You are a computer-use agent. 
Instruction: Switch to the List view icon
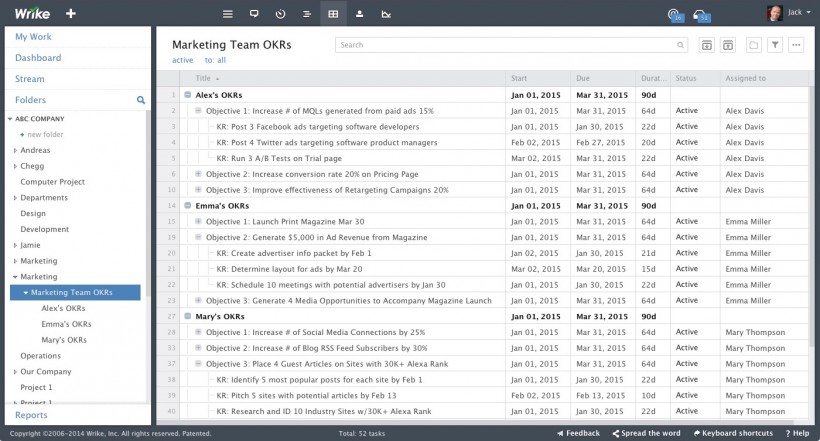[x=227, y=14]
